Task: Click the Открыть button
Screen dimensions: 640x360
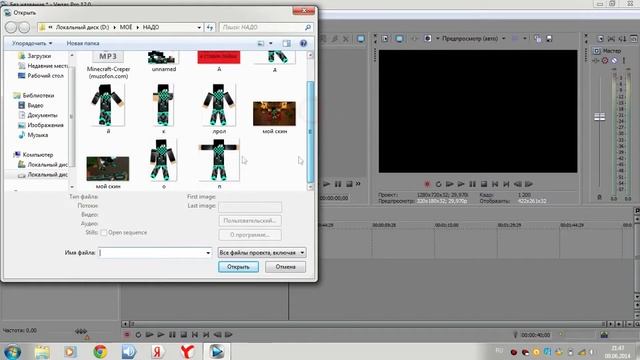Action: [238, 267]
